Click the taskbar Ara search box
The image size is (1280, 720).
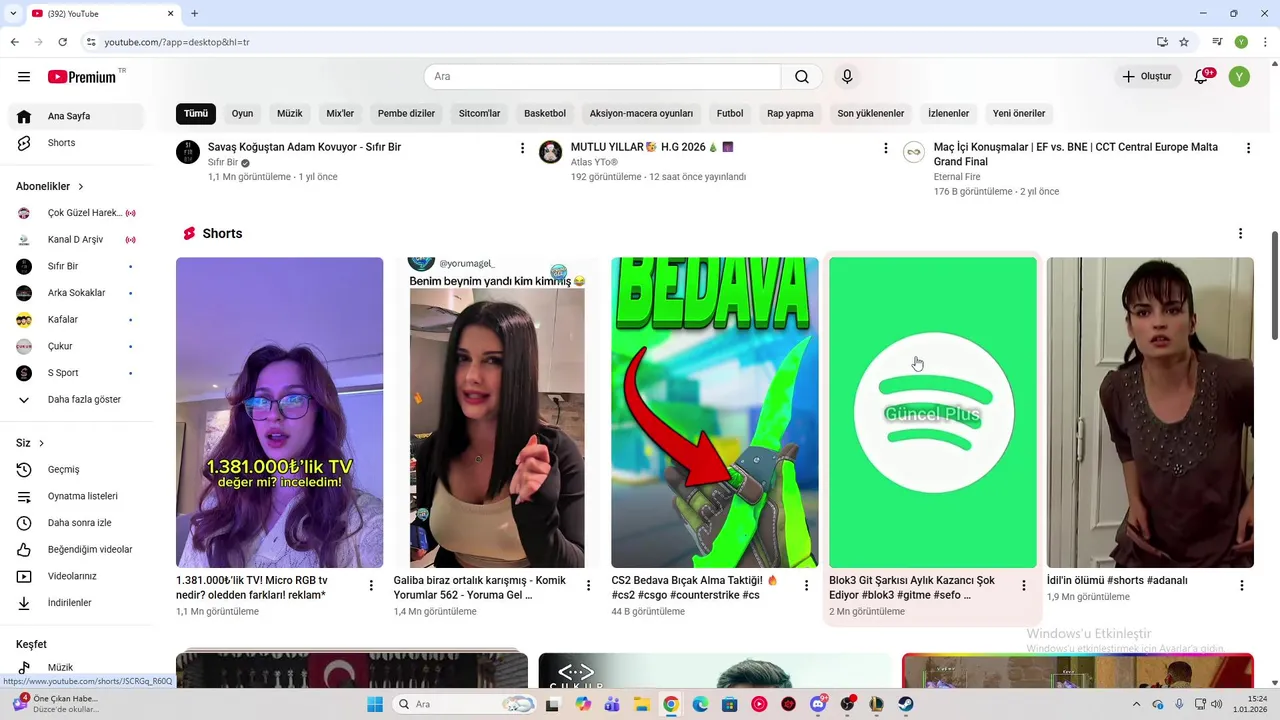462,704
